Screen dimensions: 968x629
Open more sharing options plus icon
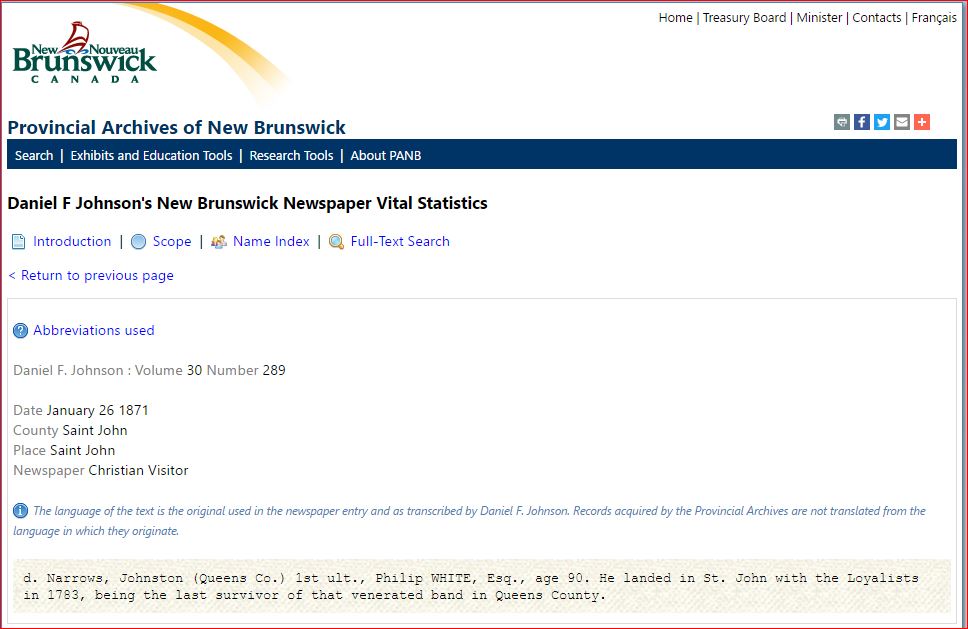[922, 122]
